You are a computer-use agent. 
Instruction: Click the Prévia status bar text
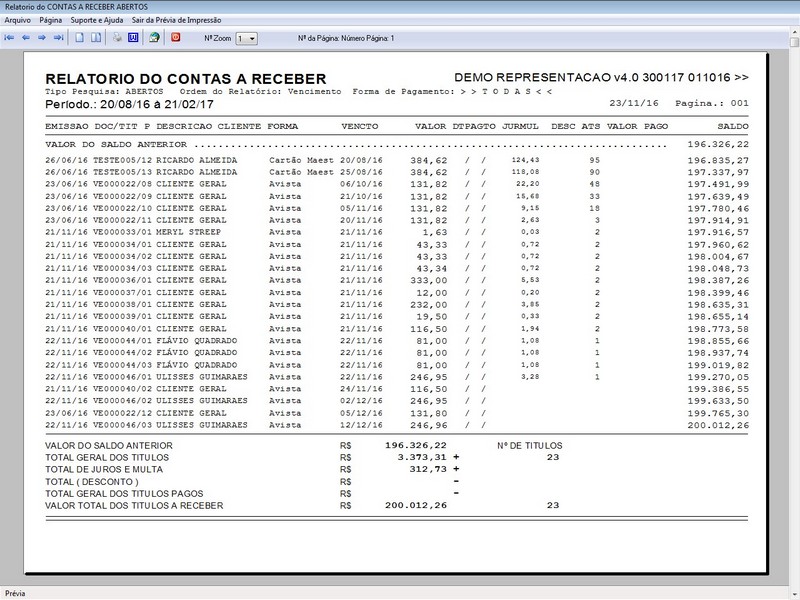[15, 593]
